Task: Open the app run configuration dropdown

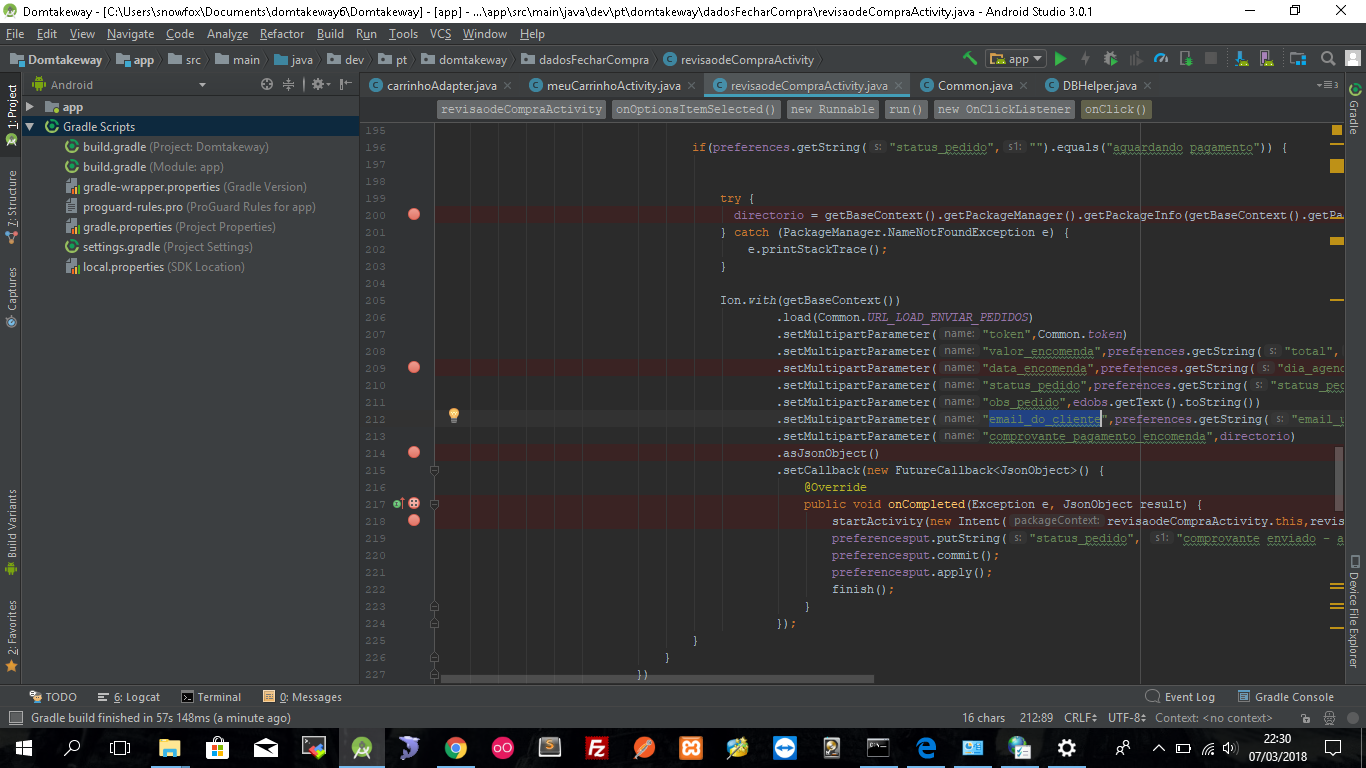Action: [1015, 59]
